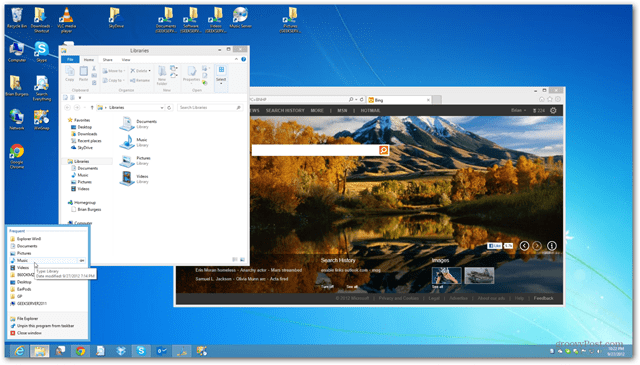Open the HOTMAIL link in Bing header

coord(370,111)
